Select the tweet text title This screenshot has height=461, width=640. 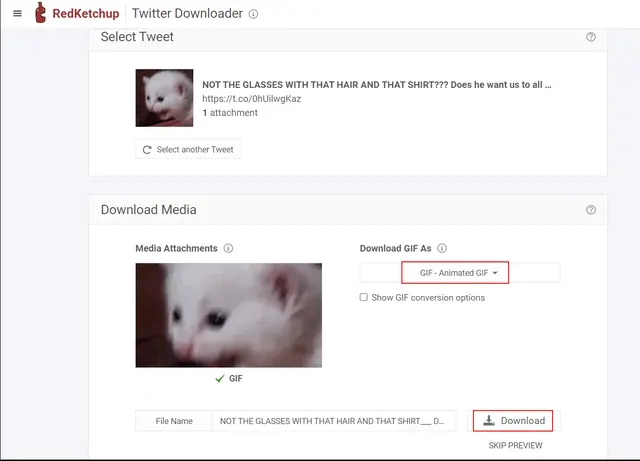pos(376,85)
